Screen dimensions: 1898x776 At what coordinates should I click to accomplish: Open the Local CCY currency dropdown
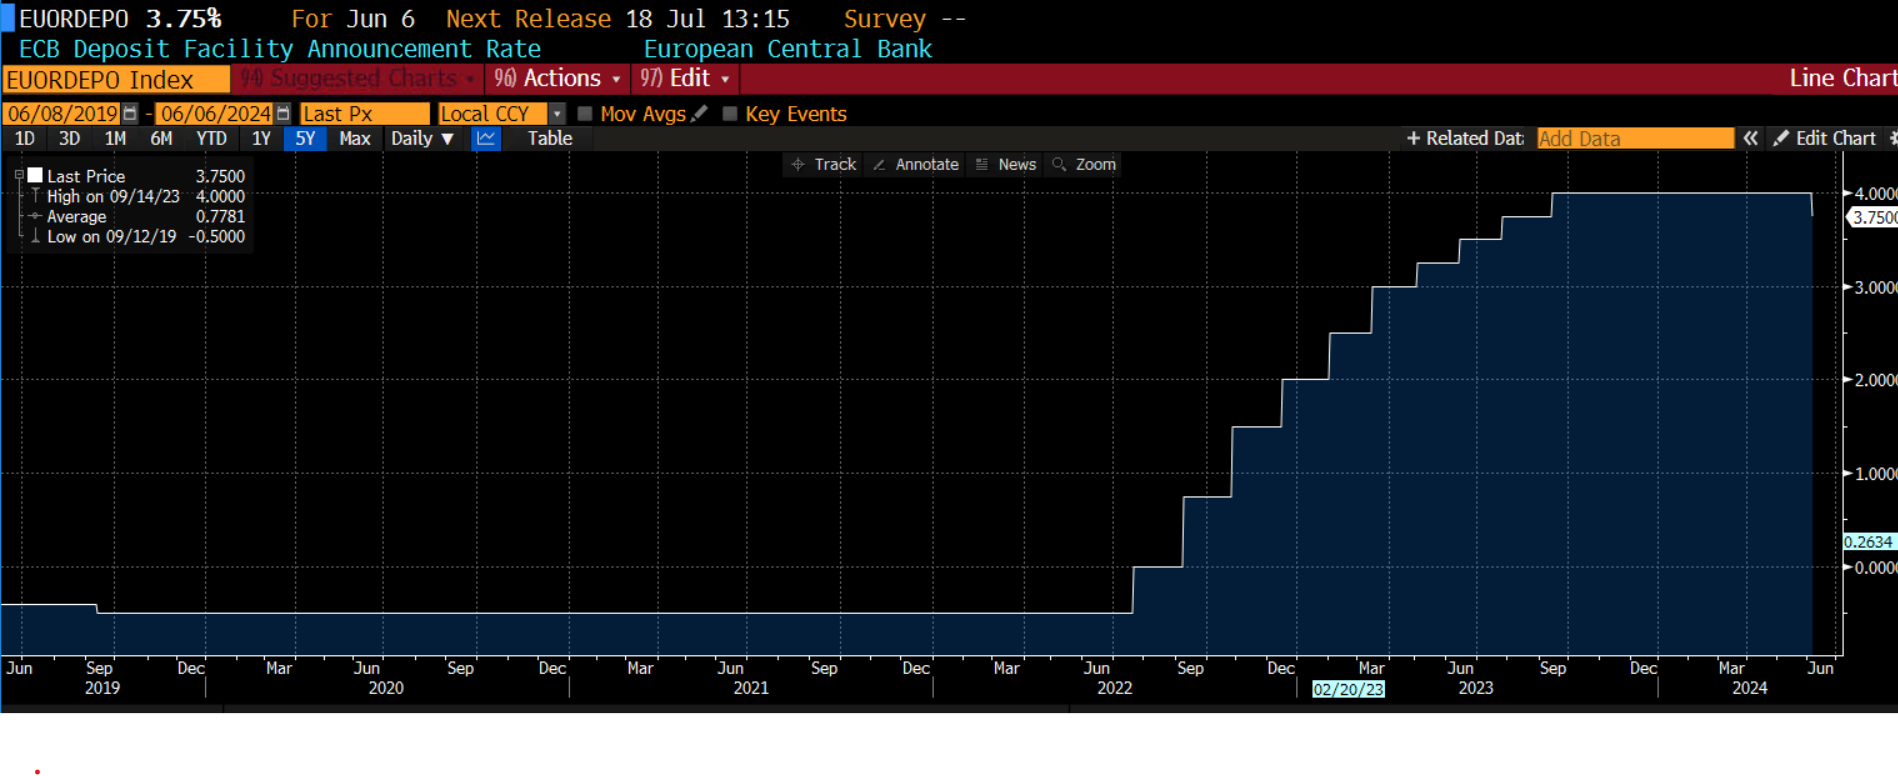pos(557,114)
